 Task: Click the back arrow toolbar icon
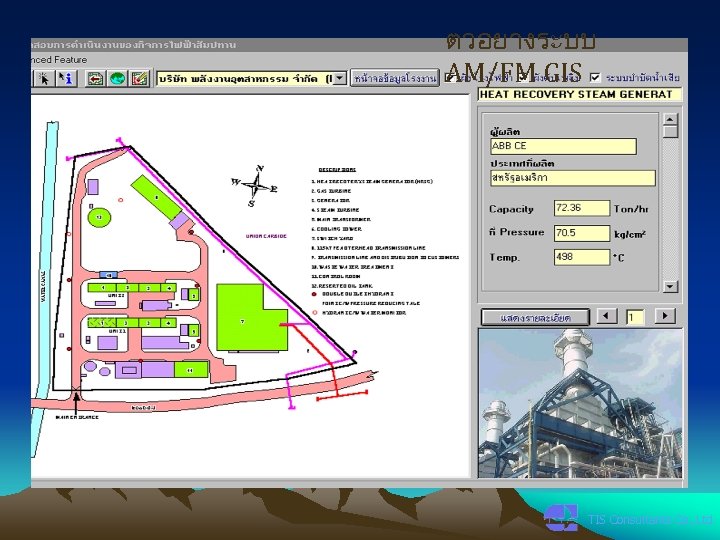pyautogui.click(x=95, y=79)
